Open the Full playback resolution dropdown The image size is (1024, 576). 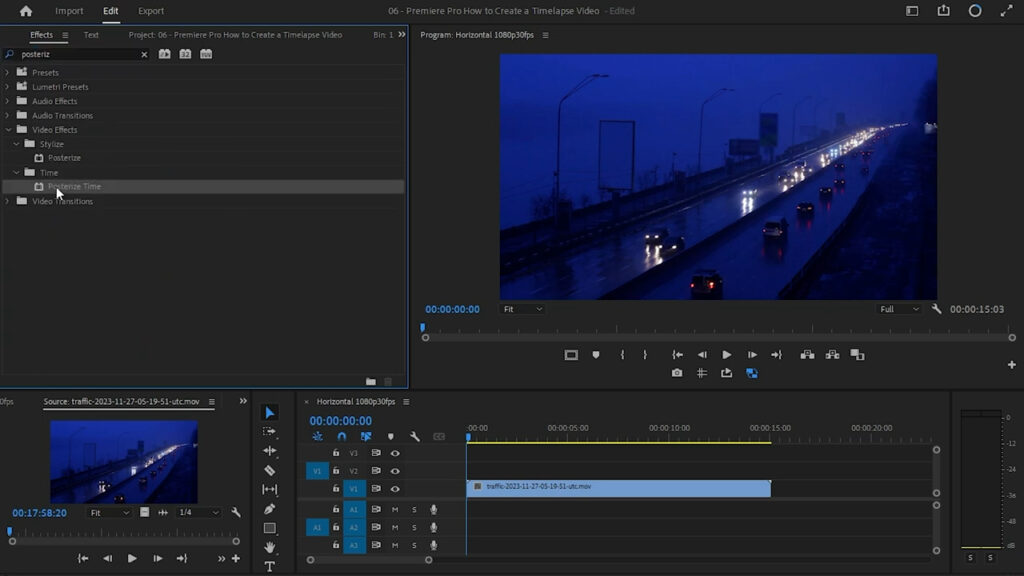tap(899, 310)
